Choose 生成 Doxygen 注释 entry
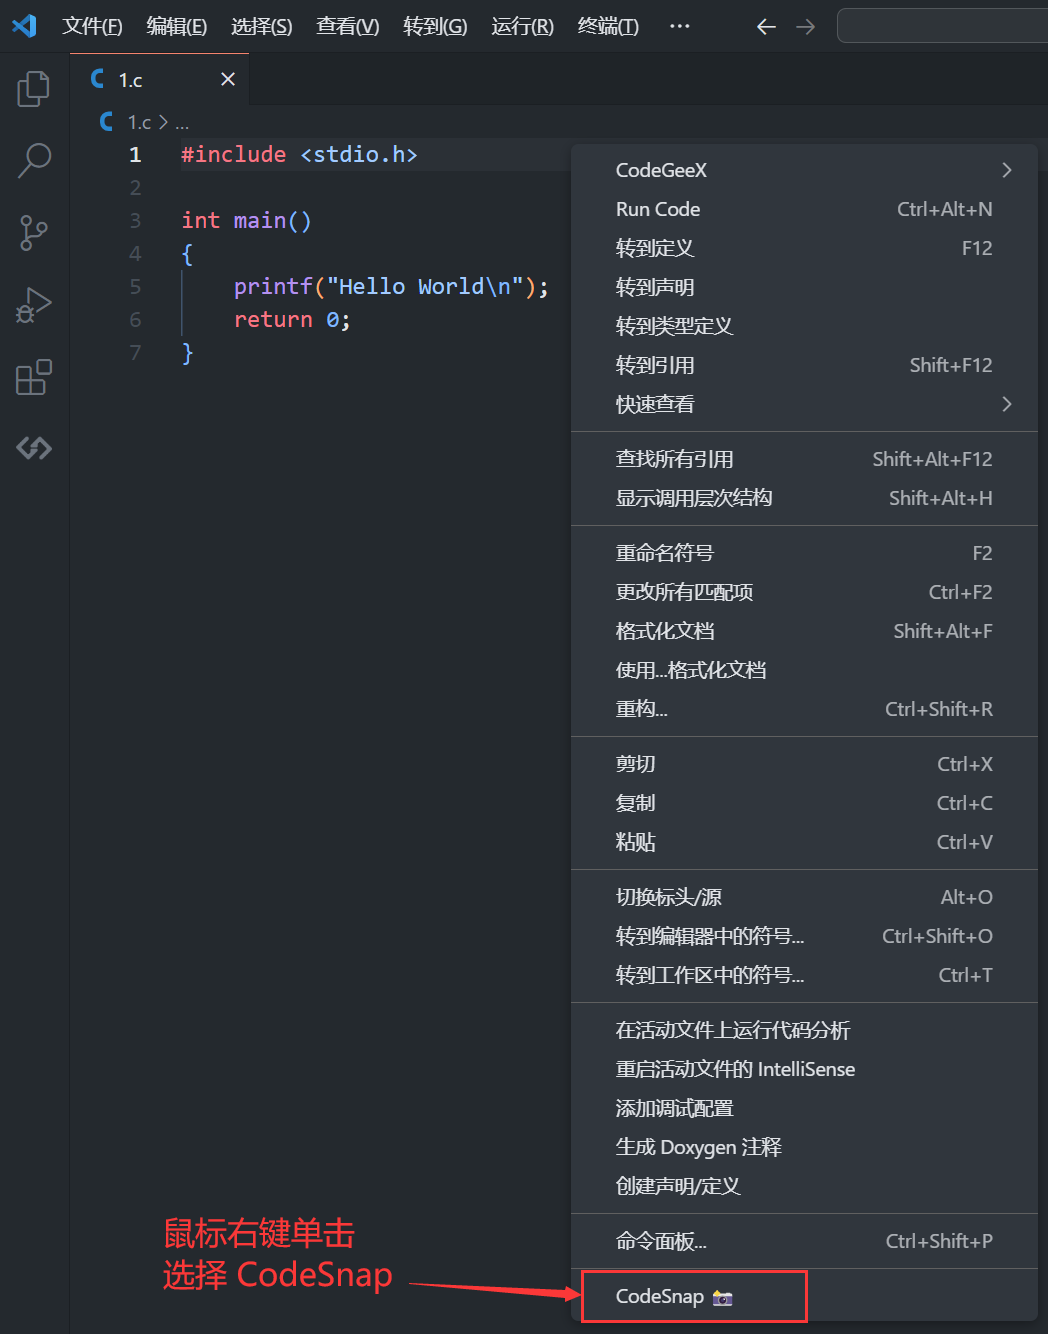 [804, 1147]
